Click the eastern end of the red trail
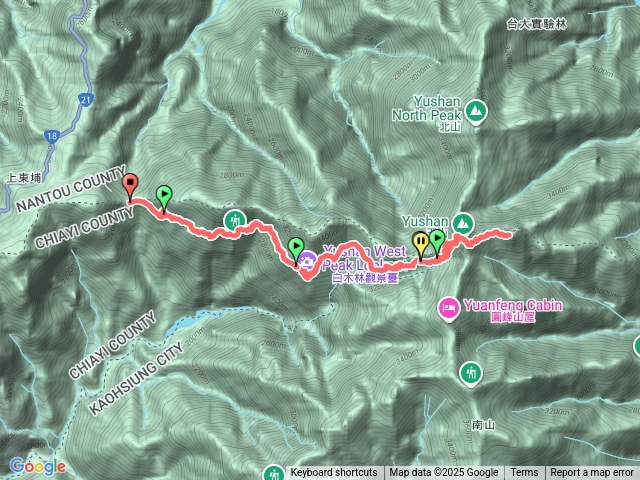The width and height of the screenshot is (640, 480). click(508, 235)
